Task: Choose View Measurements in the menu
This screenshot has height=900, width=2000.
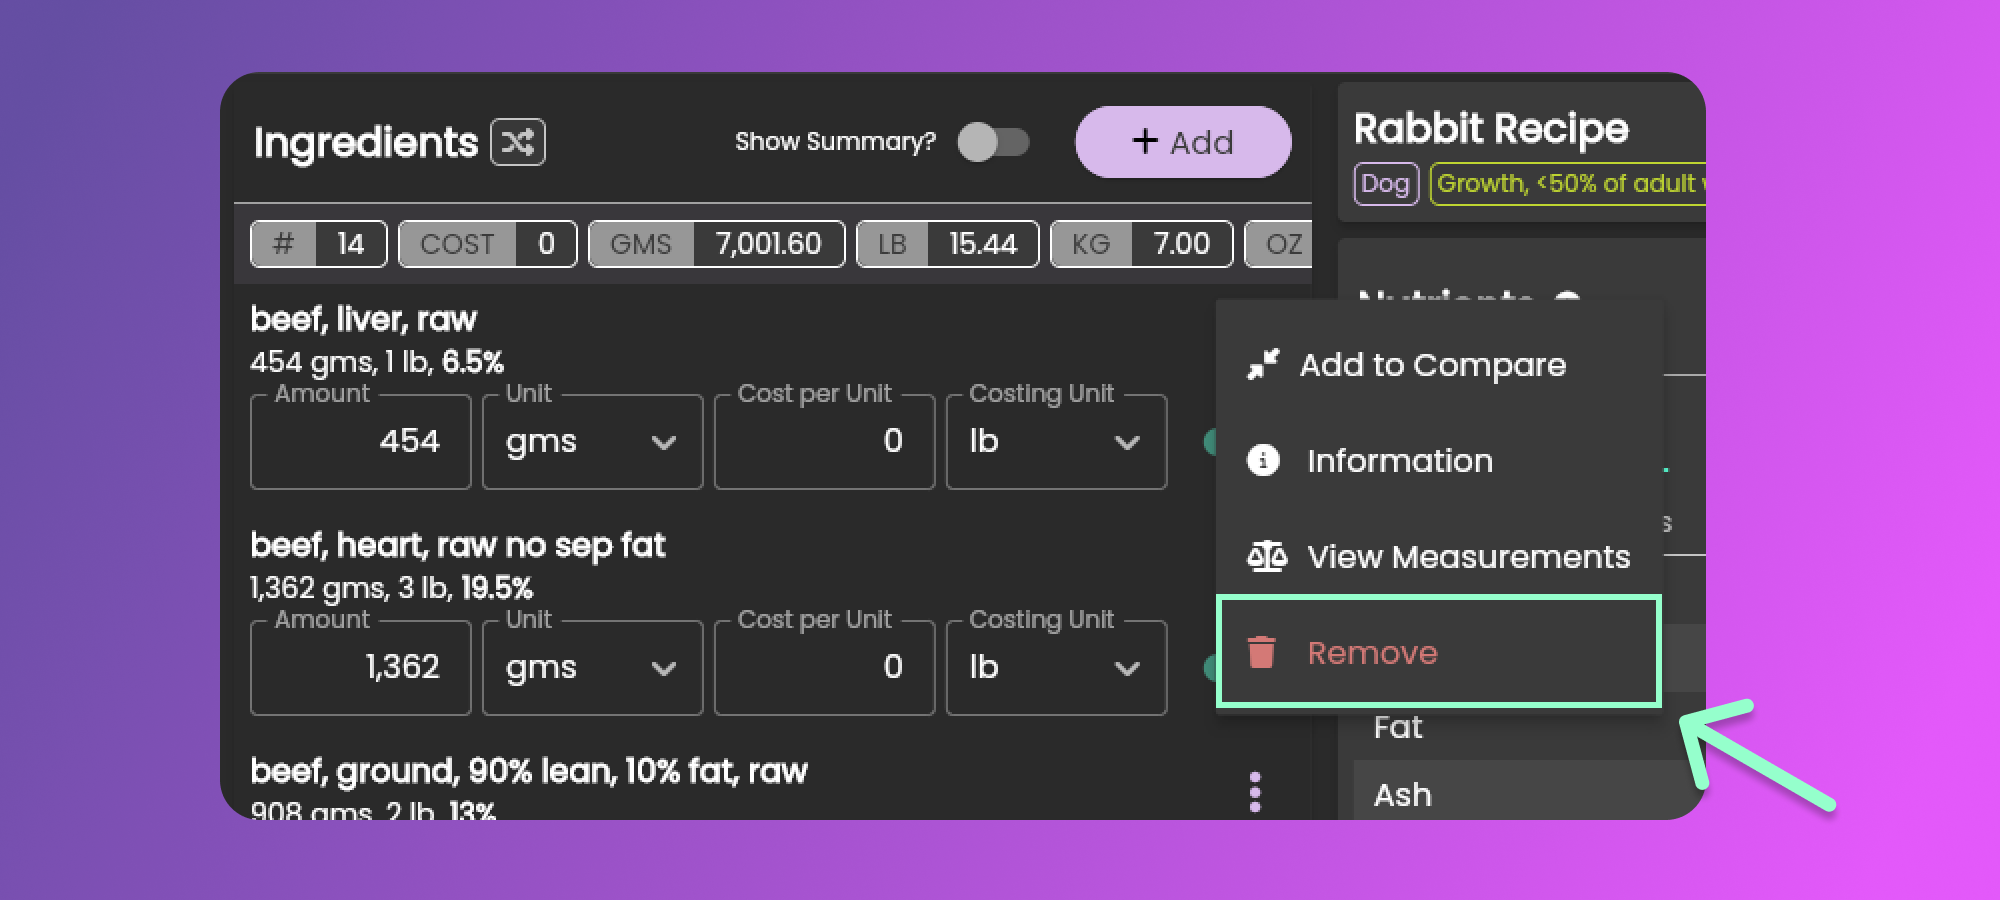Action: [x=1467, y=557]
